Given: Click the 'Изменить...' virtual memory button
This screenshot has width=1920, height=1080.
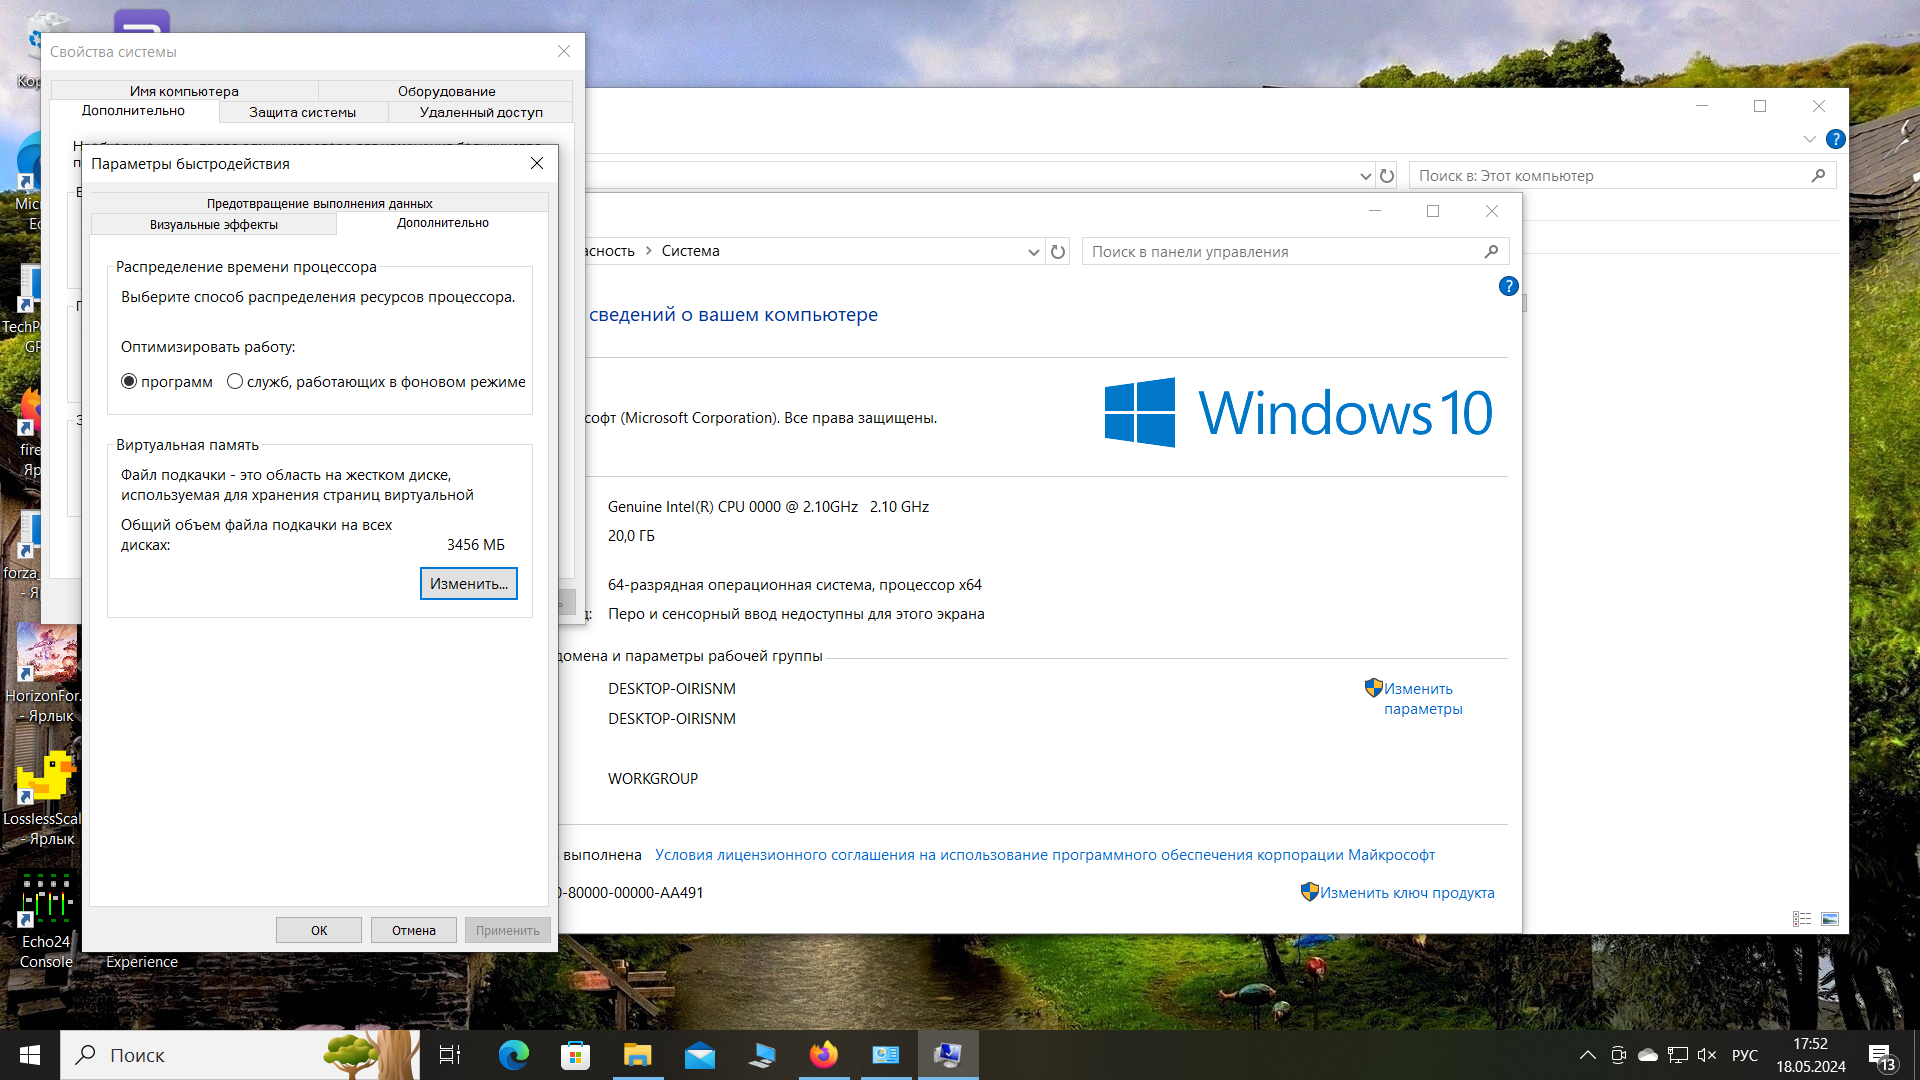Looking at the screenshot, I should (468, 584).
